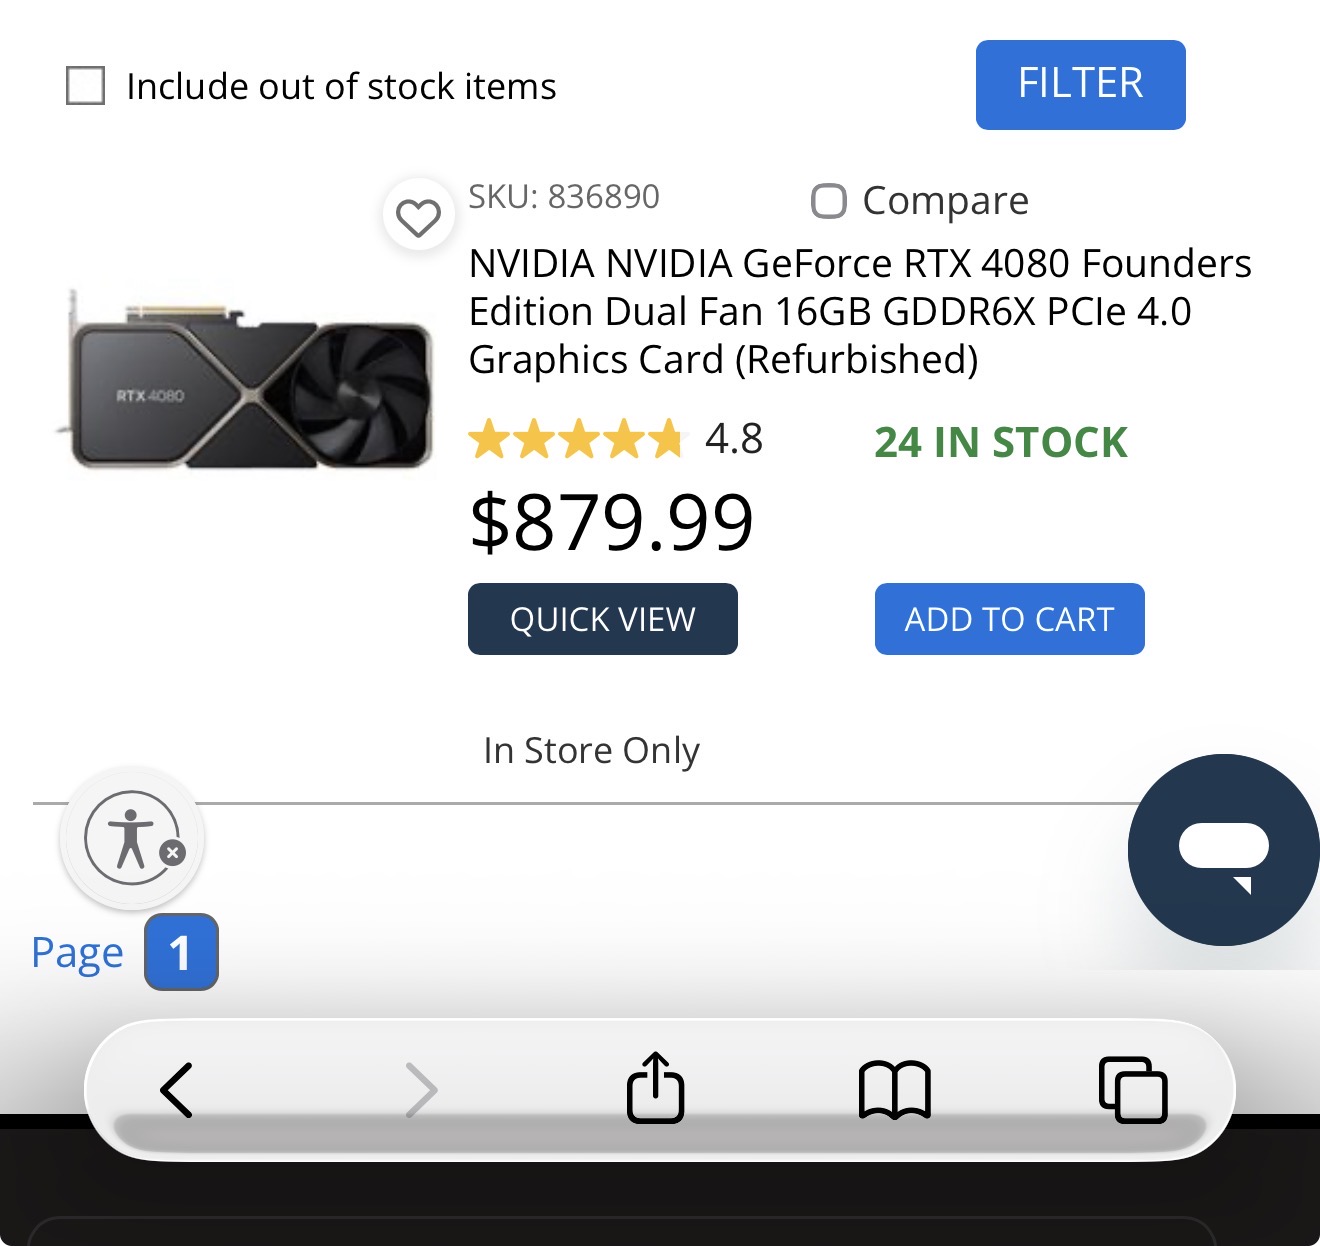Open the Safari share sheet
Image resolution: width=1320 pixels, height=1246 pixels.
coord(656,1088)
